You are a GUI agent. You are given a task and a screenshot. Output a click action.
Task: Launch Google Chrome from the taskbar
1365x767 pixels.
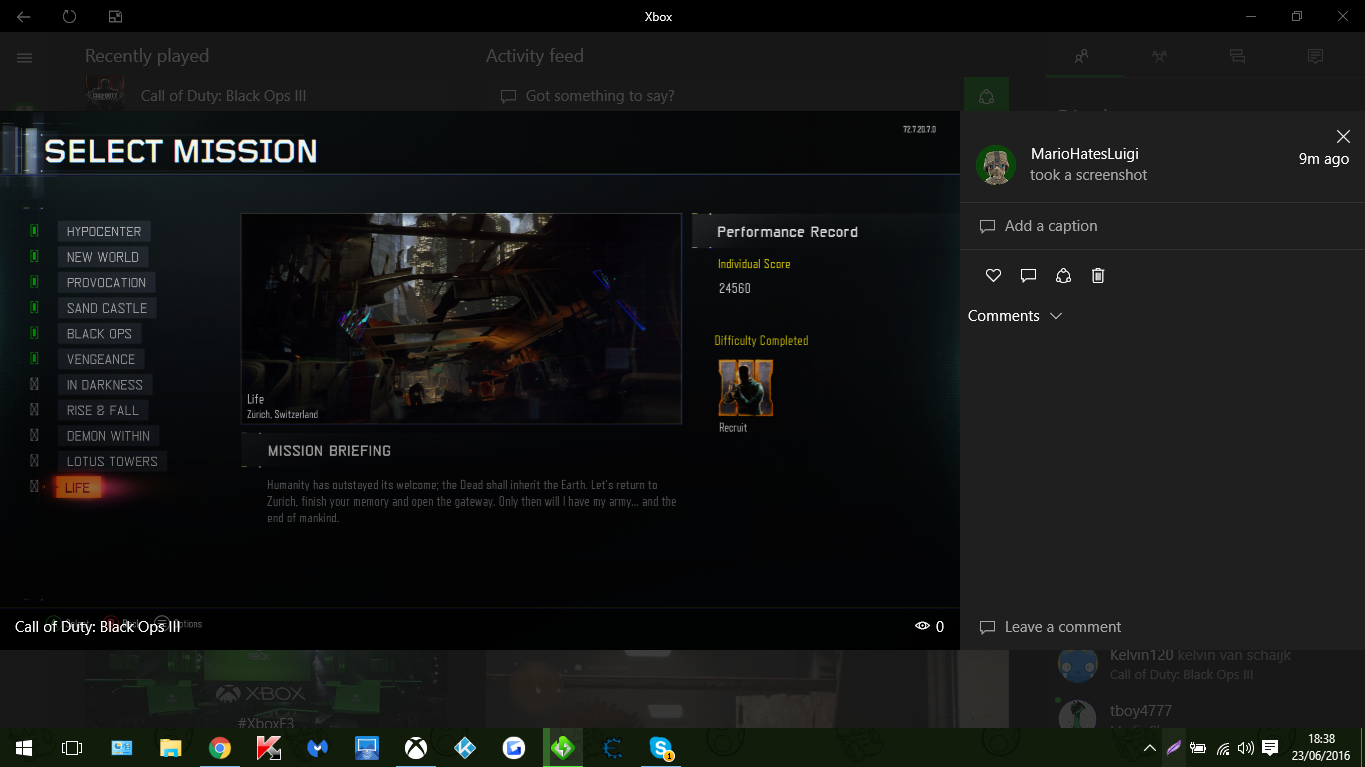coord(220,747)
